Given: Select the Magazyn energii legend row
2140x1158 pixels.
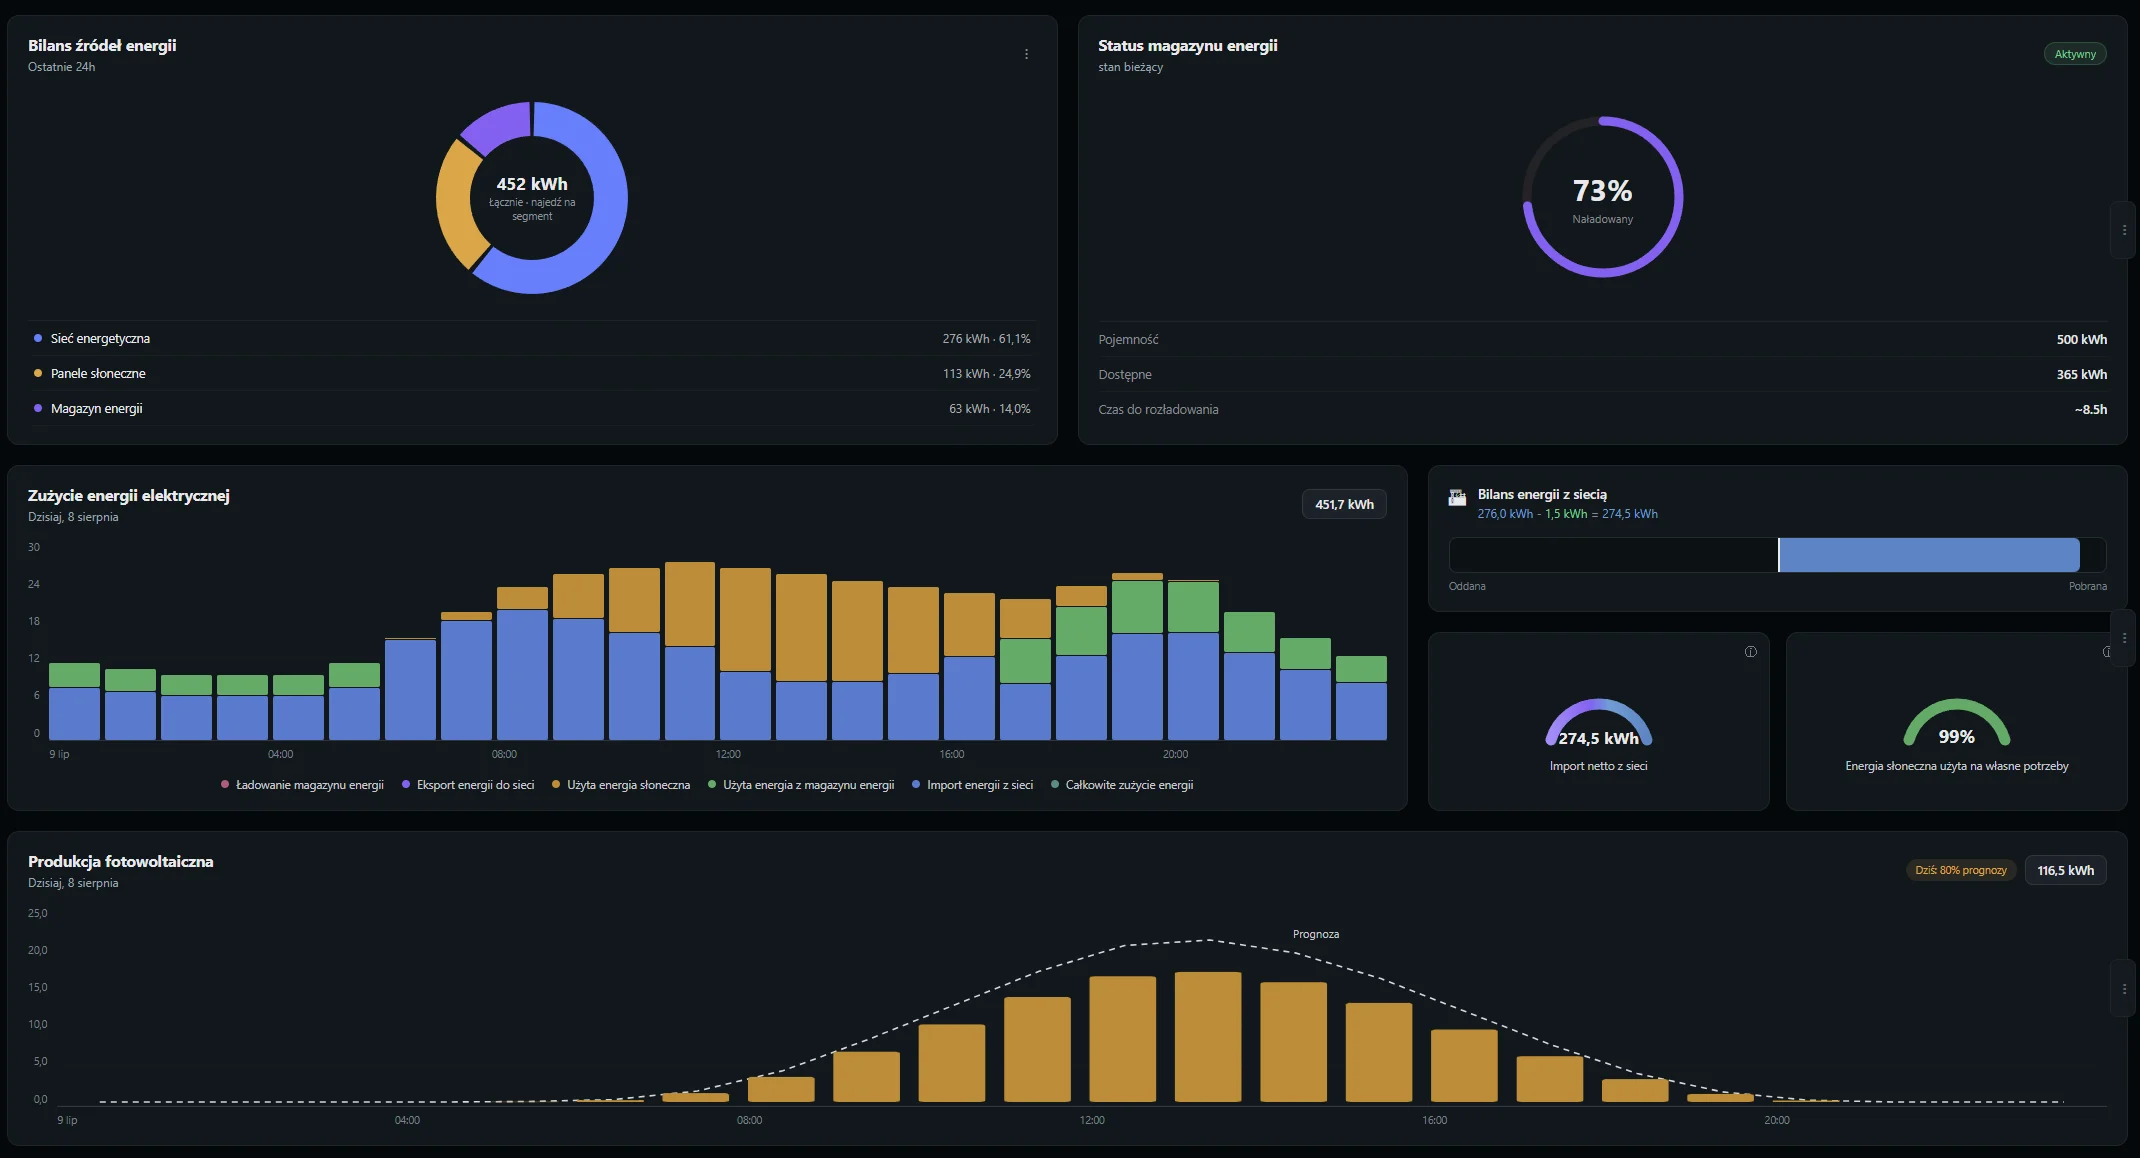Looking at the screenshot, I should point(532,409).
